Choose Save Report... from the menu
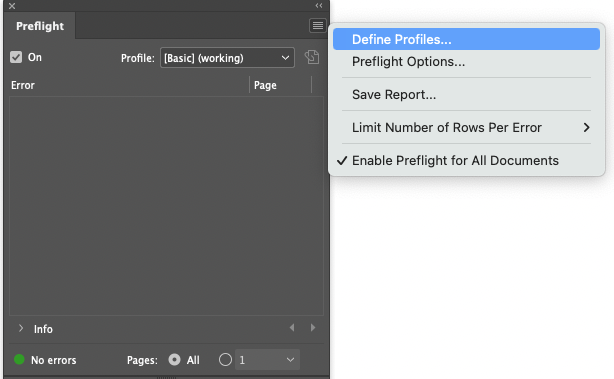This screenshot has width=614, height=379. point(466,94)
